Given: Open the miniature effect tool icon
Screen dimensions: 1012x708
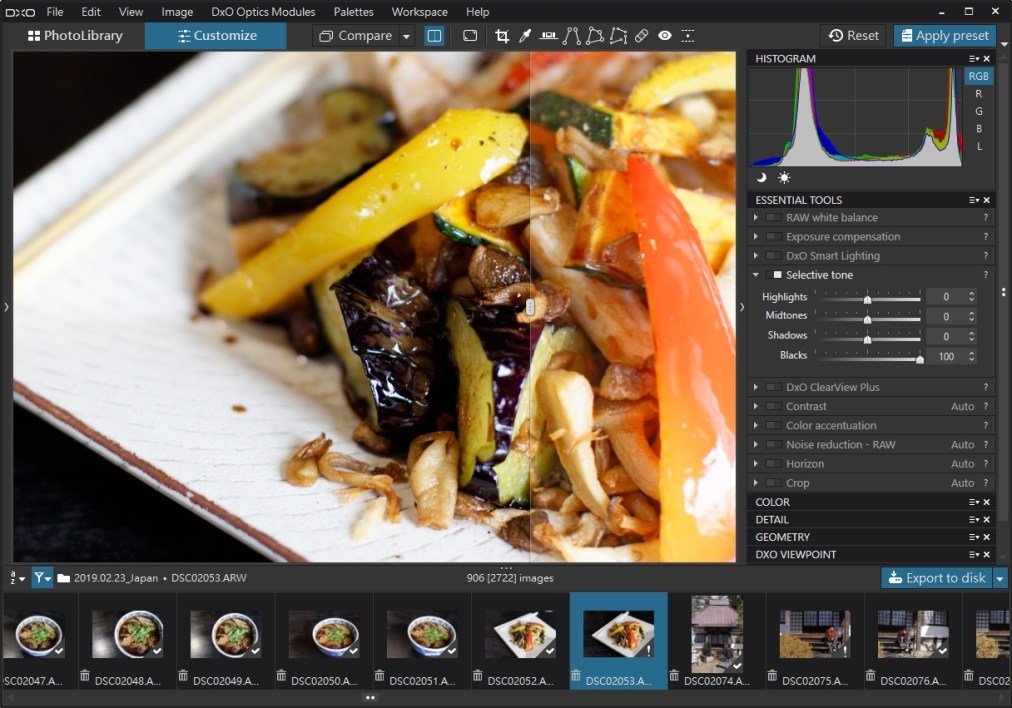Looking at the screenshot, I should [688, 36].
